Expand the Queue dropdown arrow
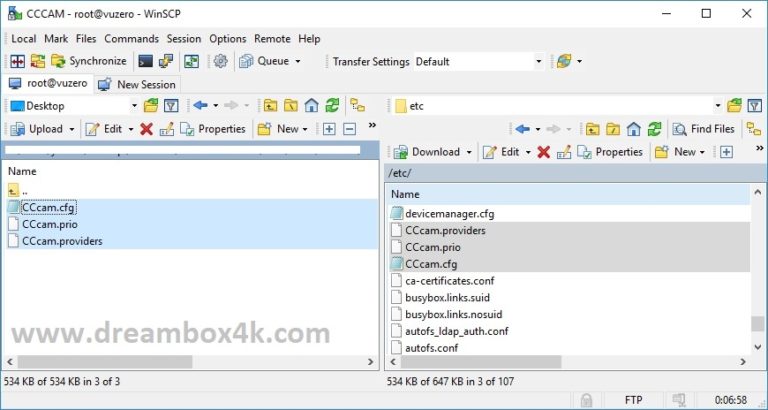 tap(297, 62)
